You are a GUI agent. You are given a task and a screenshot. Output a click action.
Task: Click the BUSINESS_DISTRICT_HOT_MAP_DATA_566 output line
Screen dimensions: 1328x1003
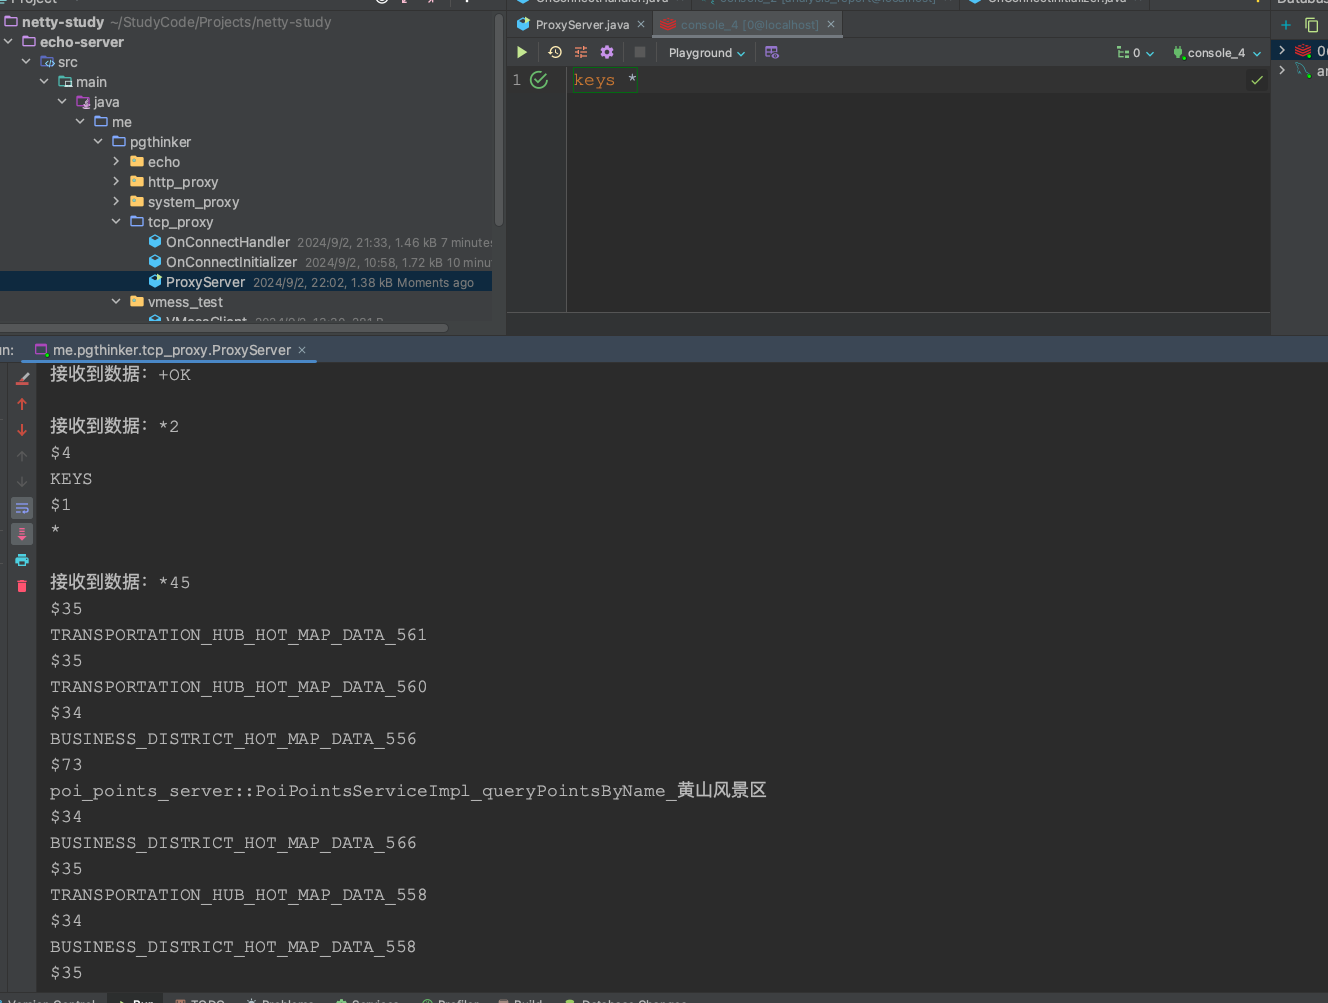coord(233,843)
